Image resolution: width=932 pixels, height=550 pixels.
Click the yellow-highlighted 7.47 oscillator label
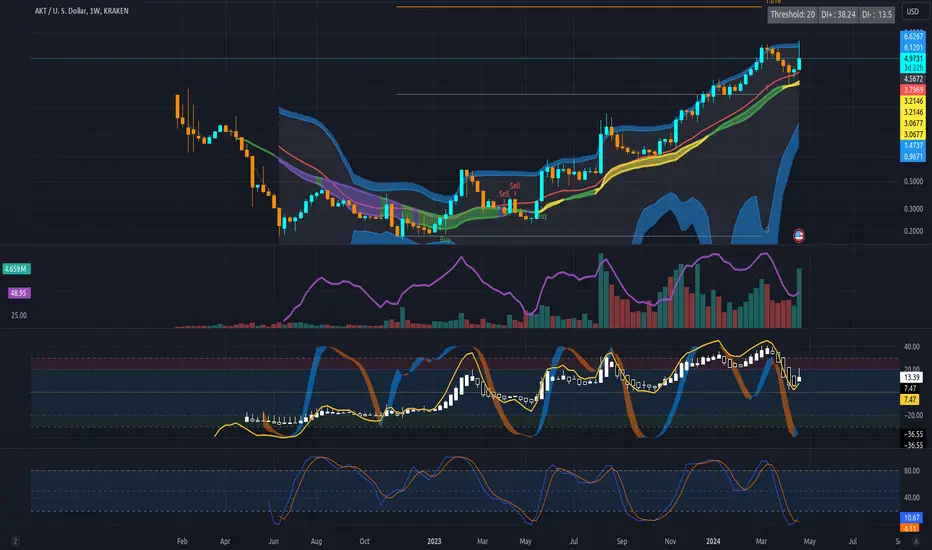pos(911,400)
